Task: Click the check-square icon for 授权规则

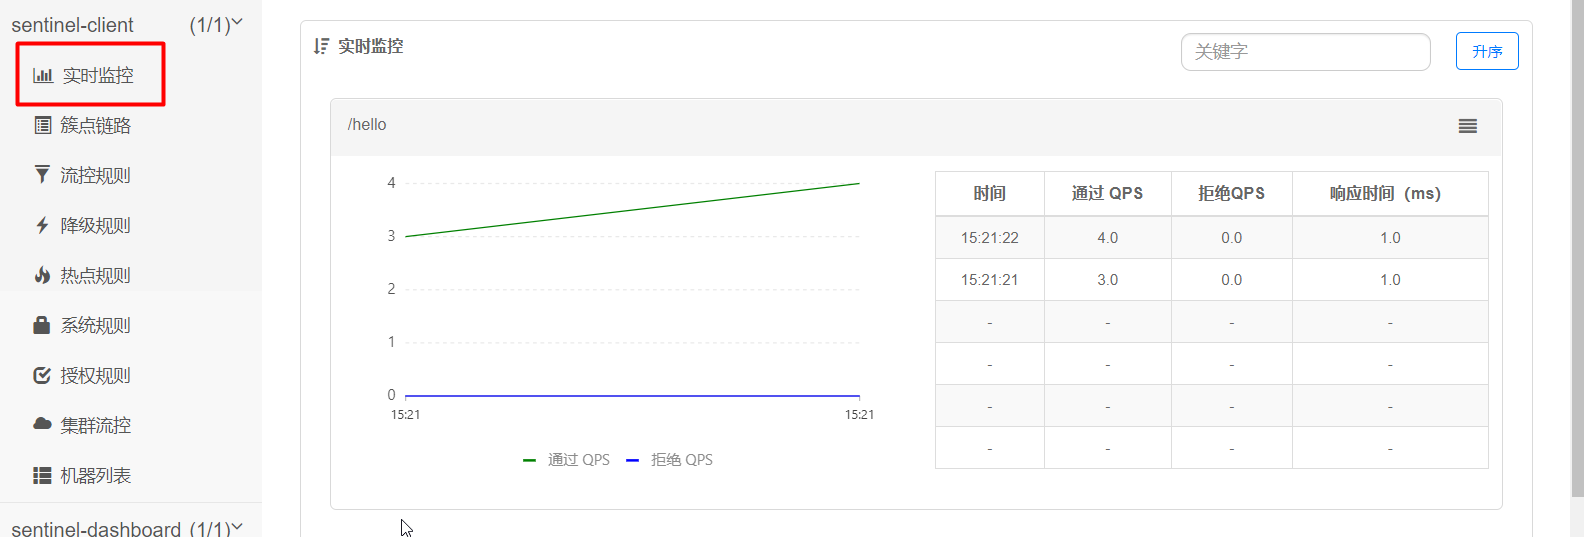Action: [x=42, y=375]
